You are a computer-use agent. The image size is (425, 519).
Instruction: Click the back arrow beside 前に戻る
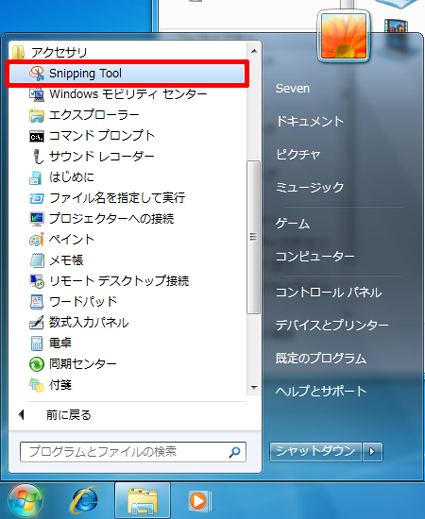22,415
